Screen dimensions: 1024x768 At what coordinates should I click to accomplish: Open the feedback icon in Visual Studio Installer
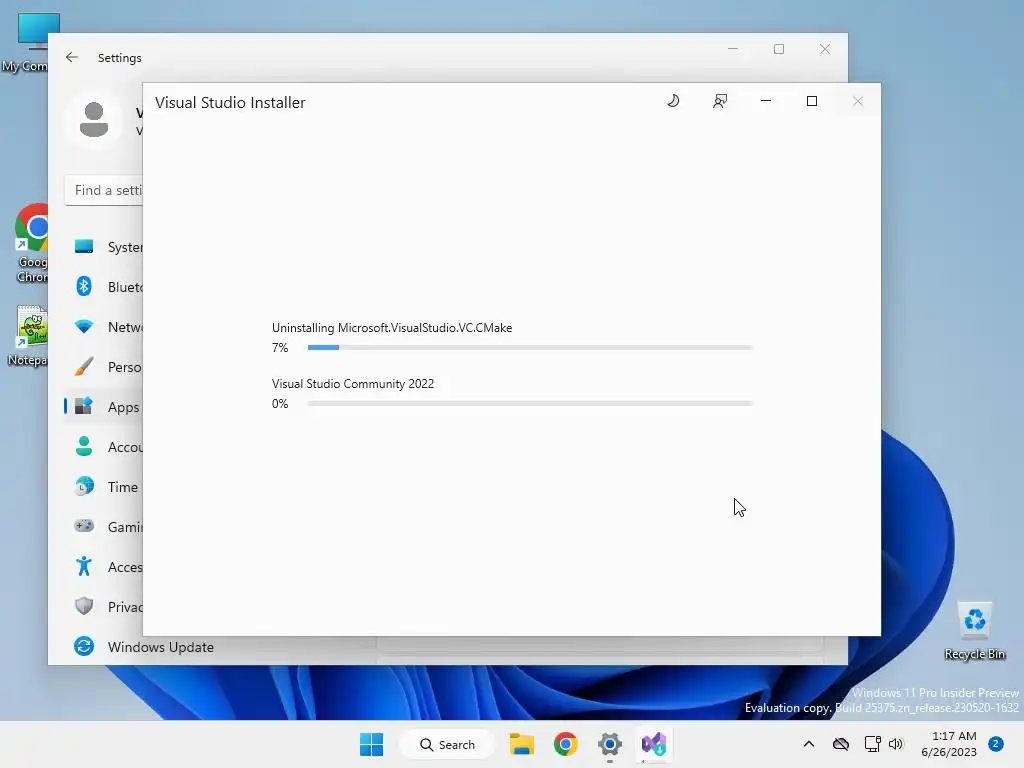pyautogui.click(x=720, y=101)
